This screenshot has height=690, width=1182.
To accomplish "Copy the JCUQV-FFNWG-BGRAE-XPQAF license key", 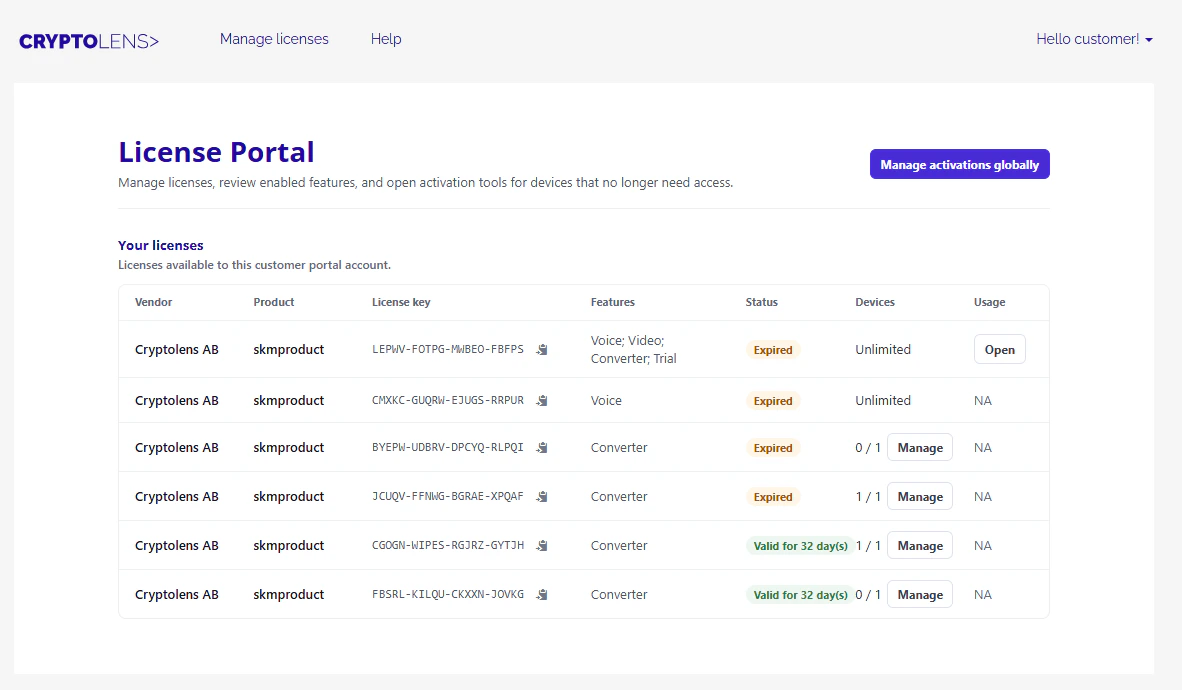I will pos(542,497).
